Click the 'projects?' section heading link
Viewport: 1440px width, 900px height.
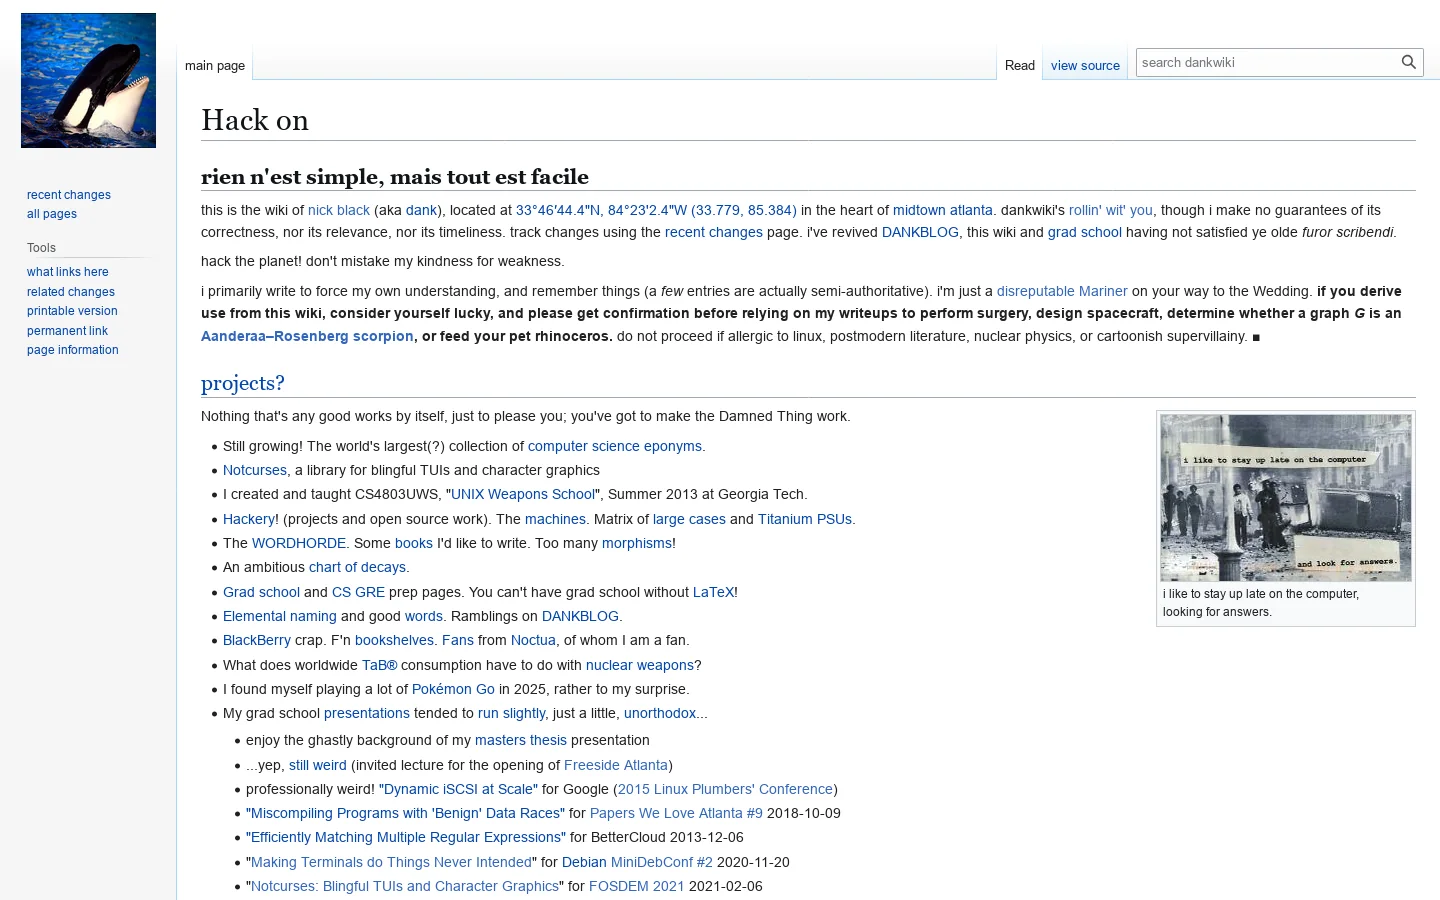click(243, 383)
